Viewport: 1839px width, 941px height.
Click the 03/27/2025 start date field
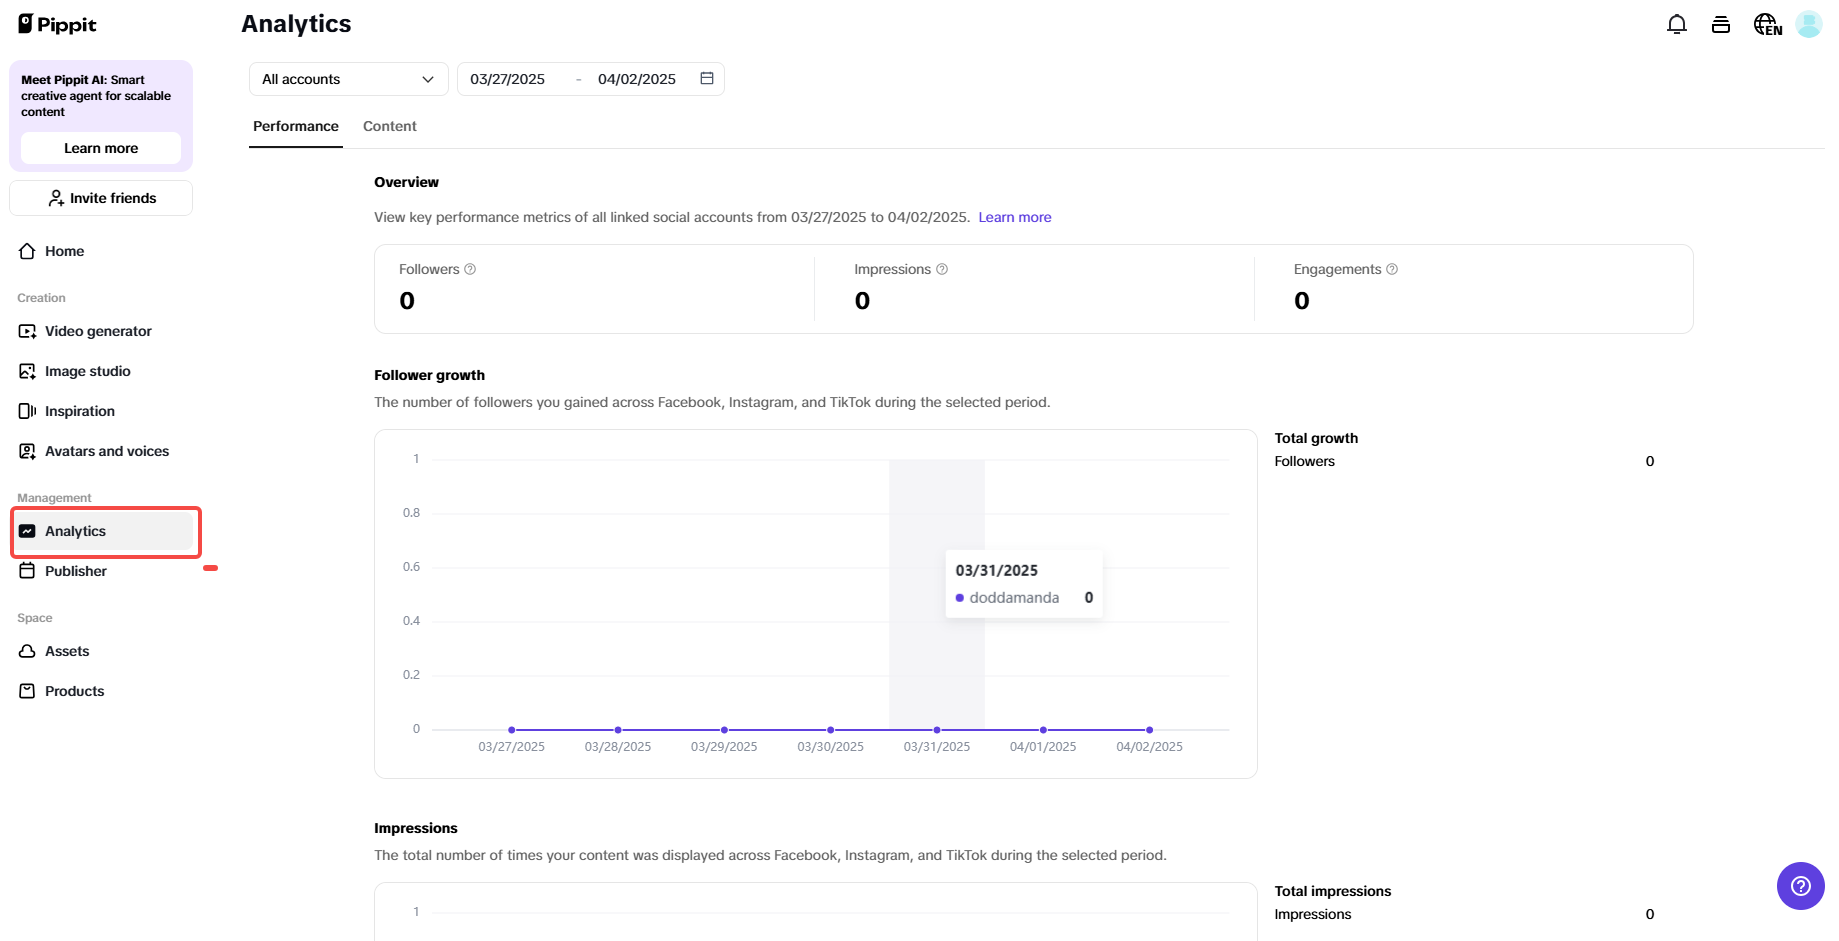(x=508, y=79)
